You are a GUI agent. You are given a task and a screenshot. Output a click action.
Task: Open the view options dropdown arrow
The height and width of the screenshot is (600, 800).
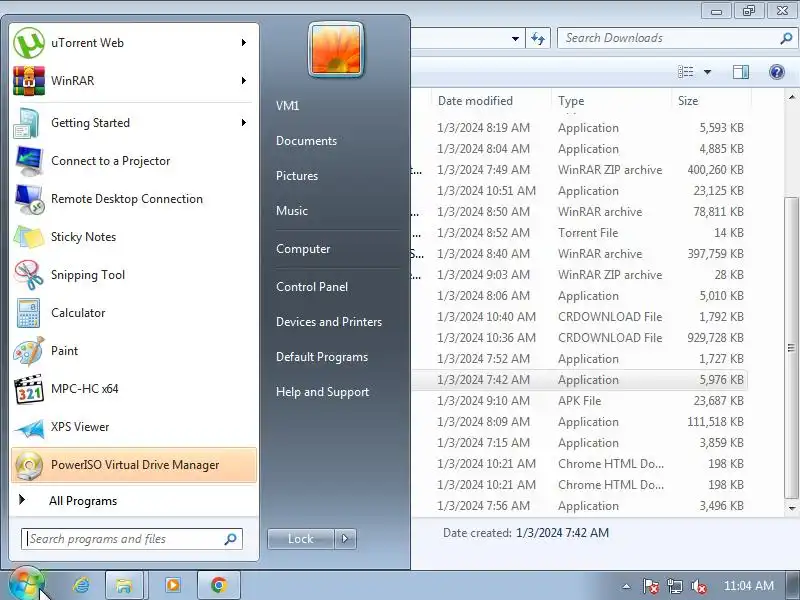708,72
